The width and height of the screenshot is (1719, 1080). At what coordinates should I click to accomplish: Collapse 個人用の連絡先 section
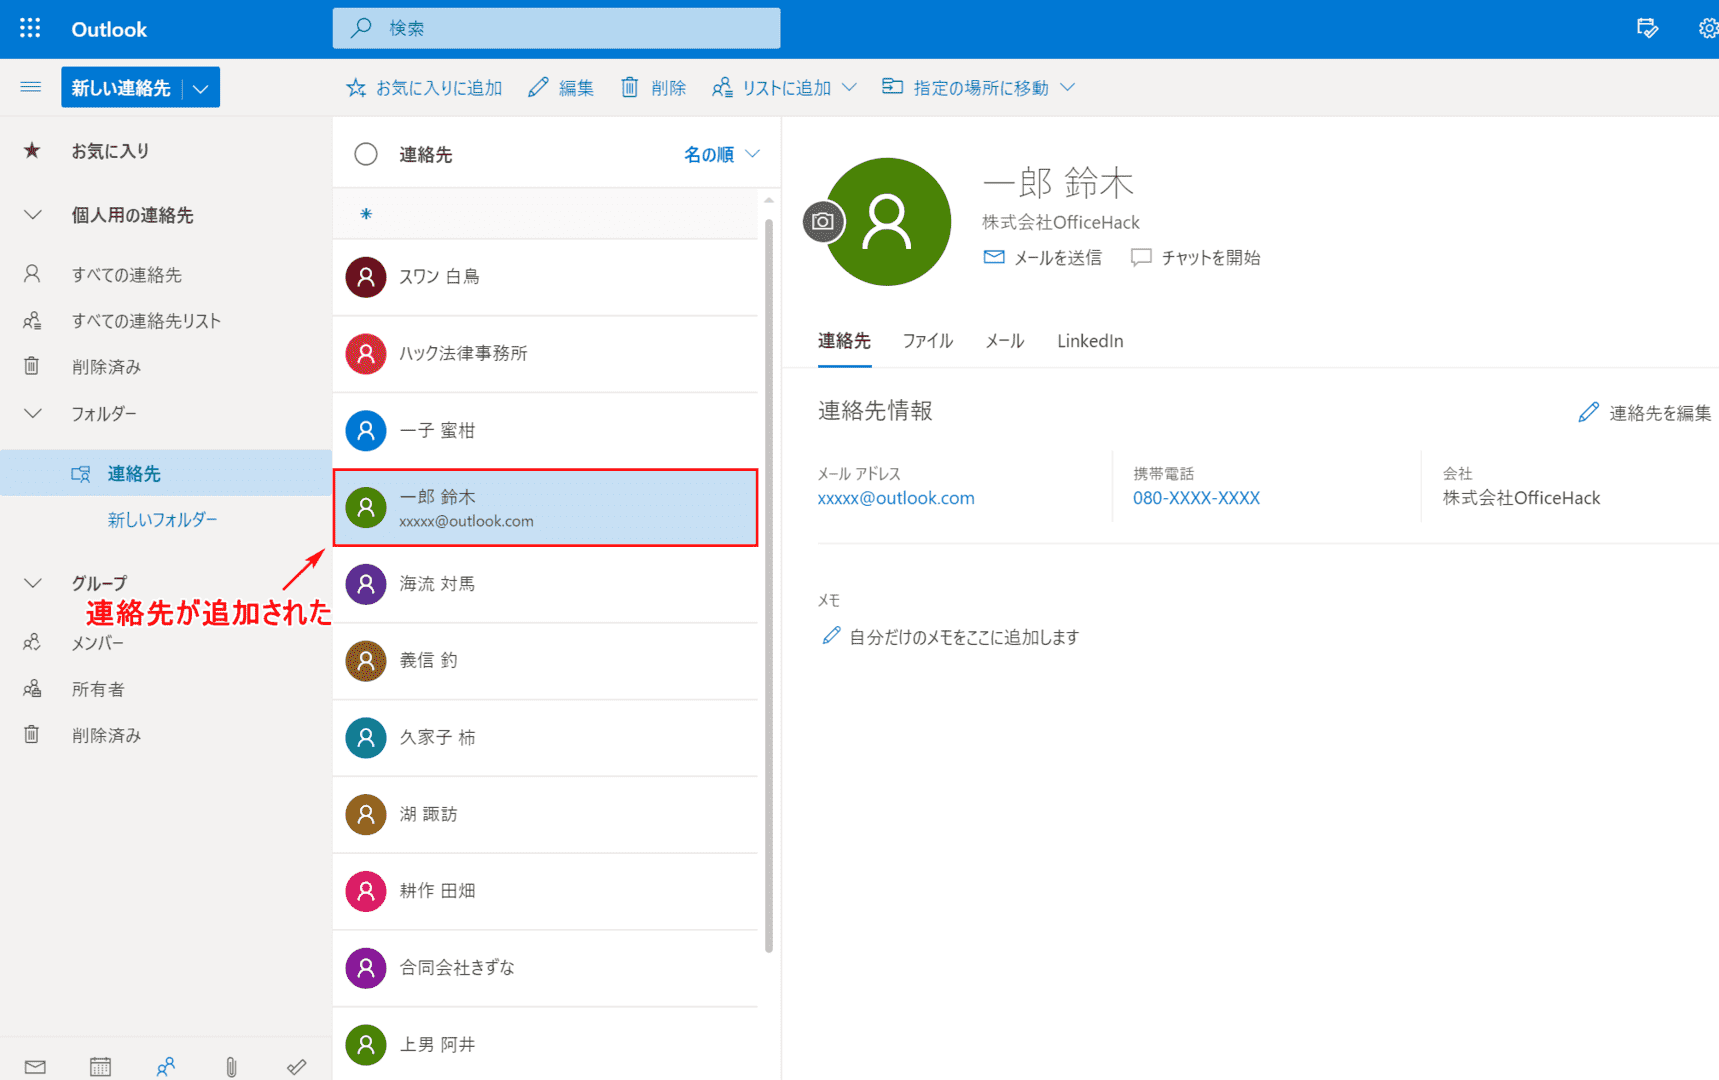pos(33,215)
